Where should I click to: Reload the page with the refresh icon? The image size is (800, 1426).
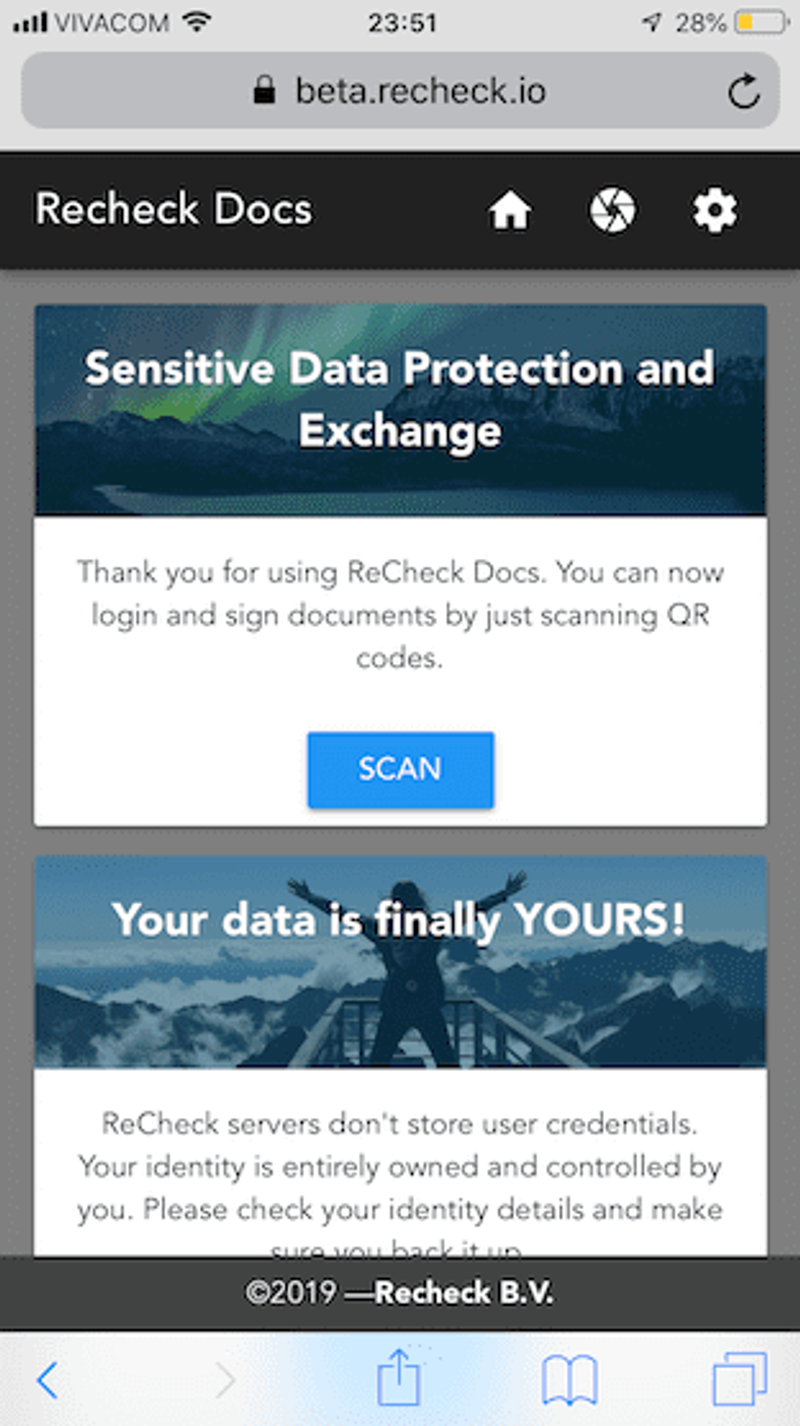[744, 91]
